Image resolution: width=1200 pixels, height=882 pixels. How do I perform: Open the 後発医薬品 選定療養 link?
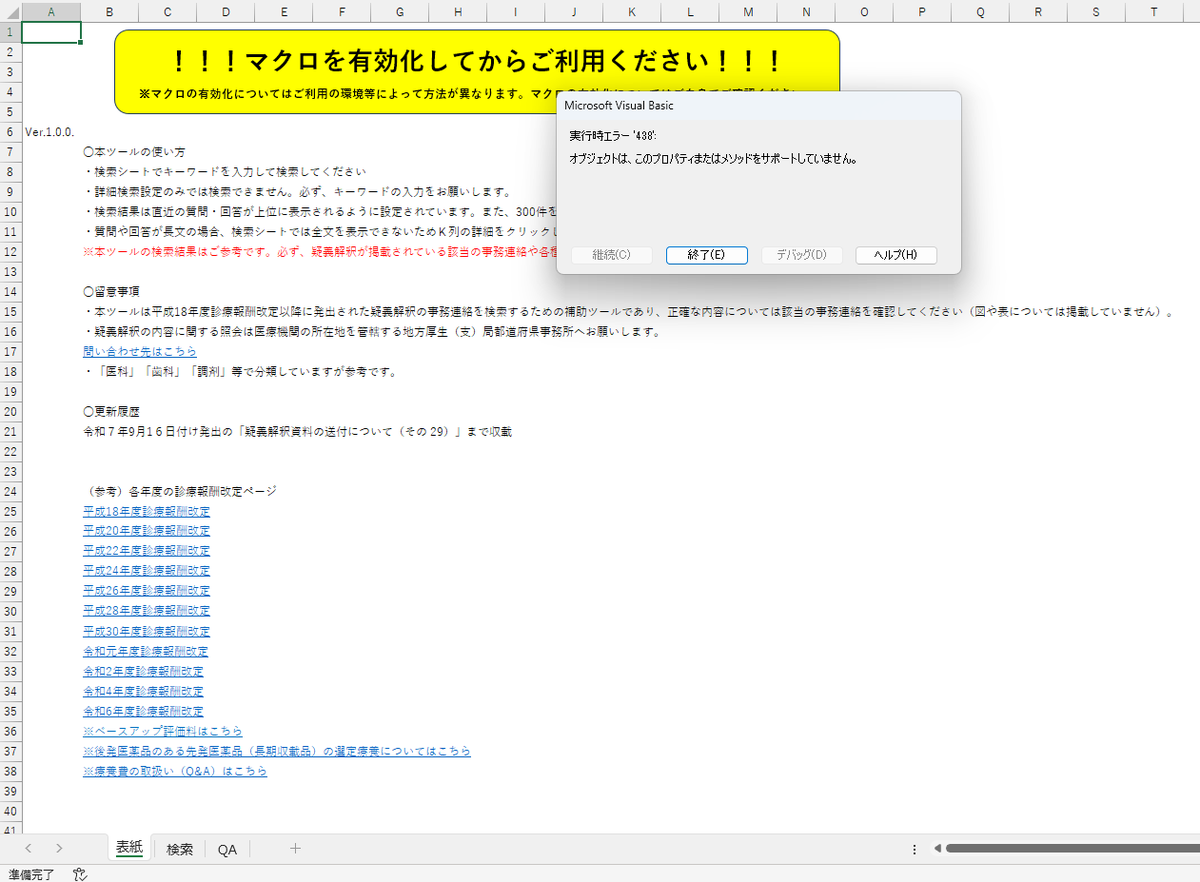pyautogui.click(x=277, y=751)
